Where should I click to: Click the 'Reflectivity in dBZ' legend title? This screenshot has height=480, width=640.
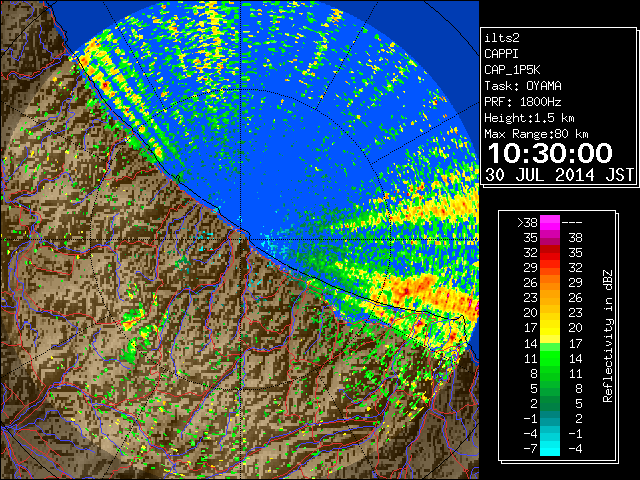608,336
